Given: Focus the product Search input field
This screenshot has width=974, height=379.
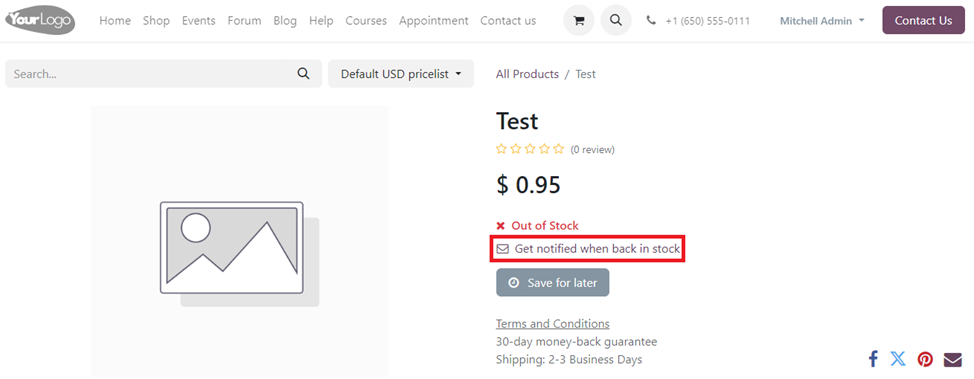Looking at the screenshot, I should [x=149, y=74].
